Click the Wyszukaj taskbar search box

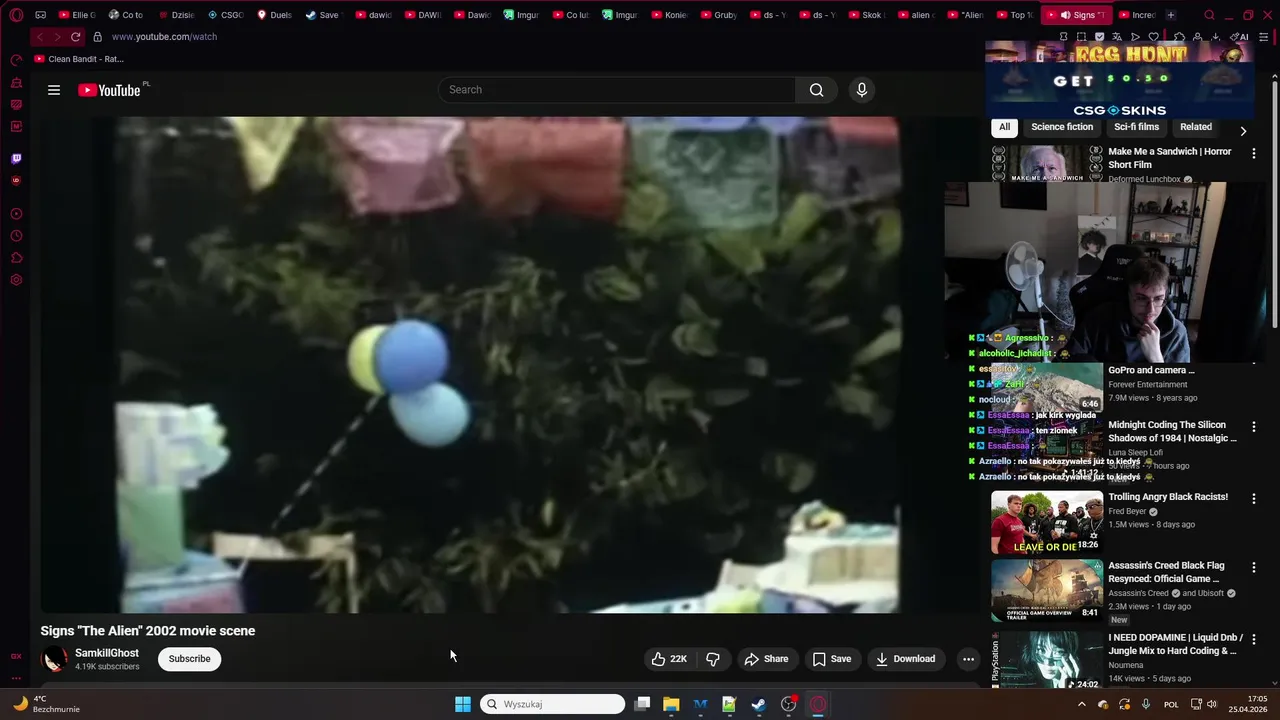click(552, 704)
